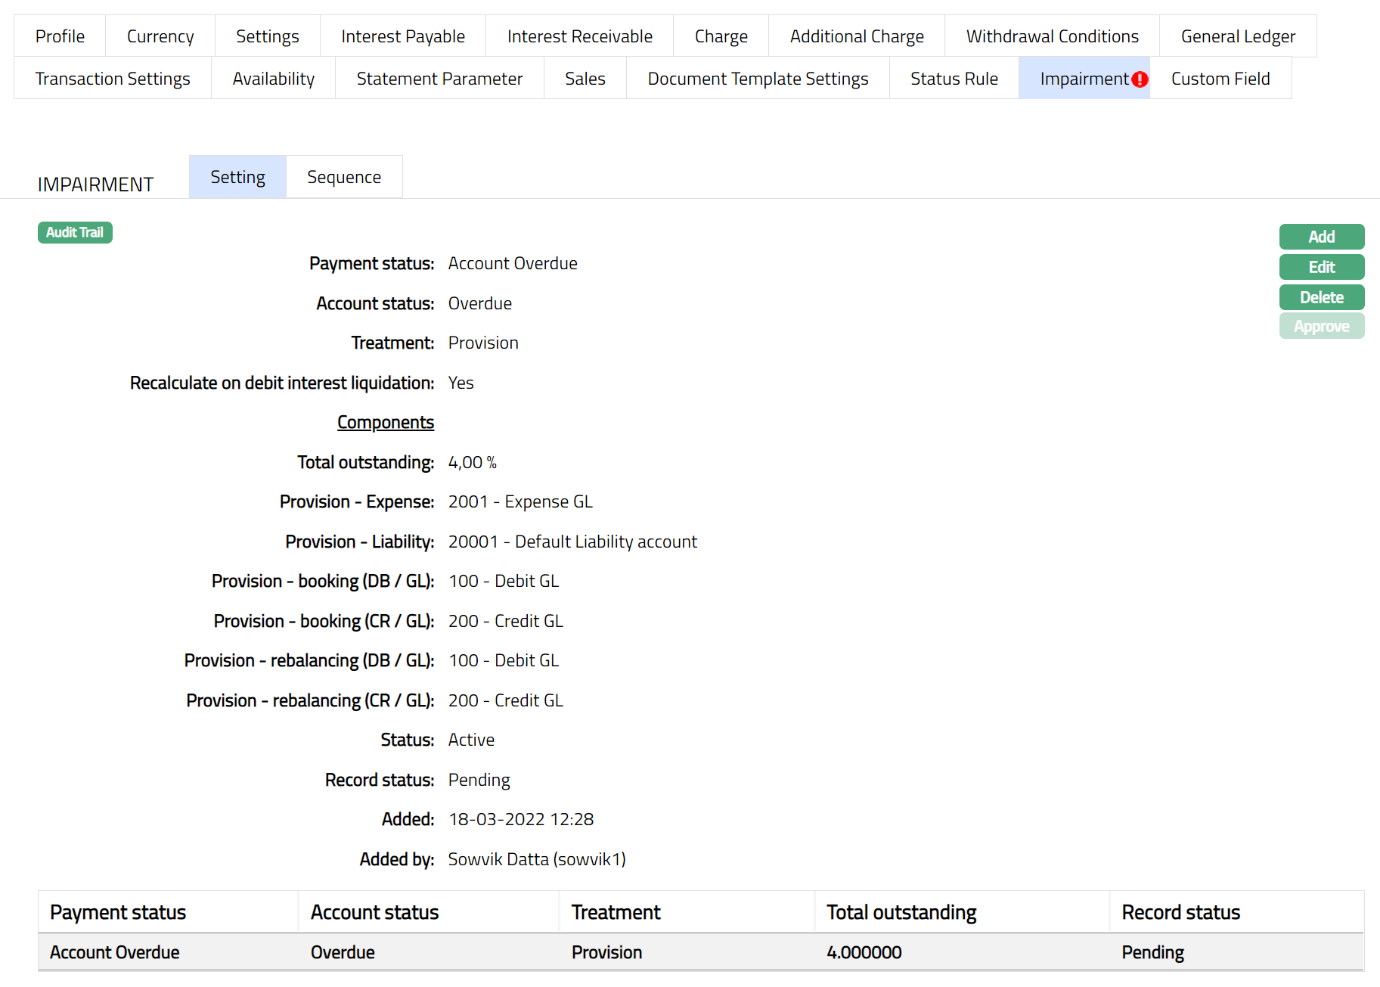The image size is (1380, 987).
Task: Open the Status Rule tab
Action: (953, 78)
